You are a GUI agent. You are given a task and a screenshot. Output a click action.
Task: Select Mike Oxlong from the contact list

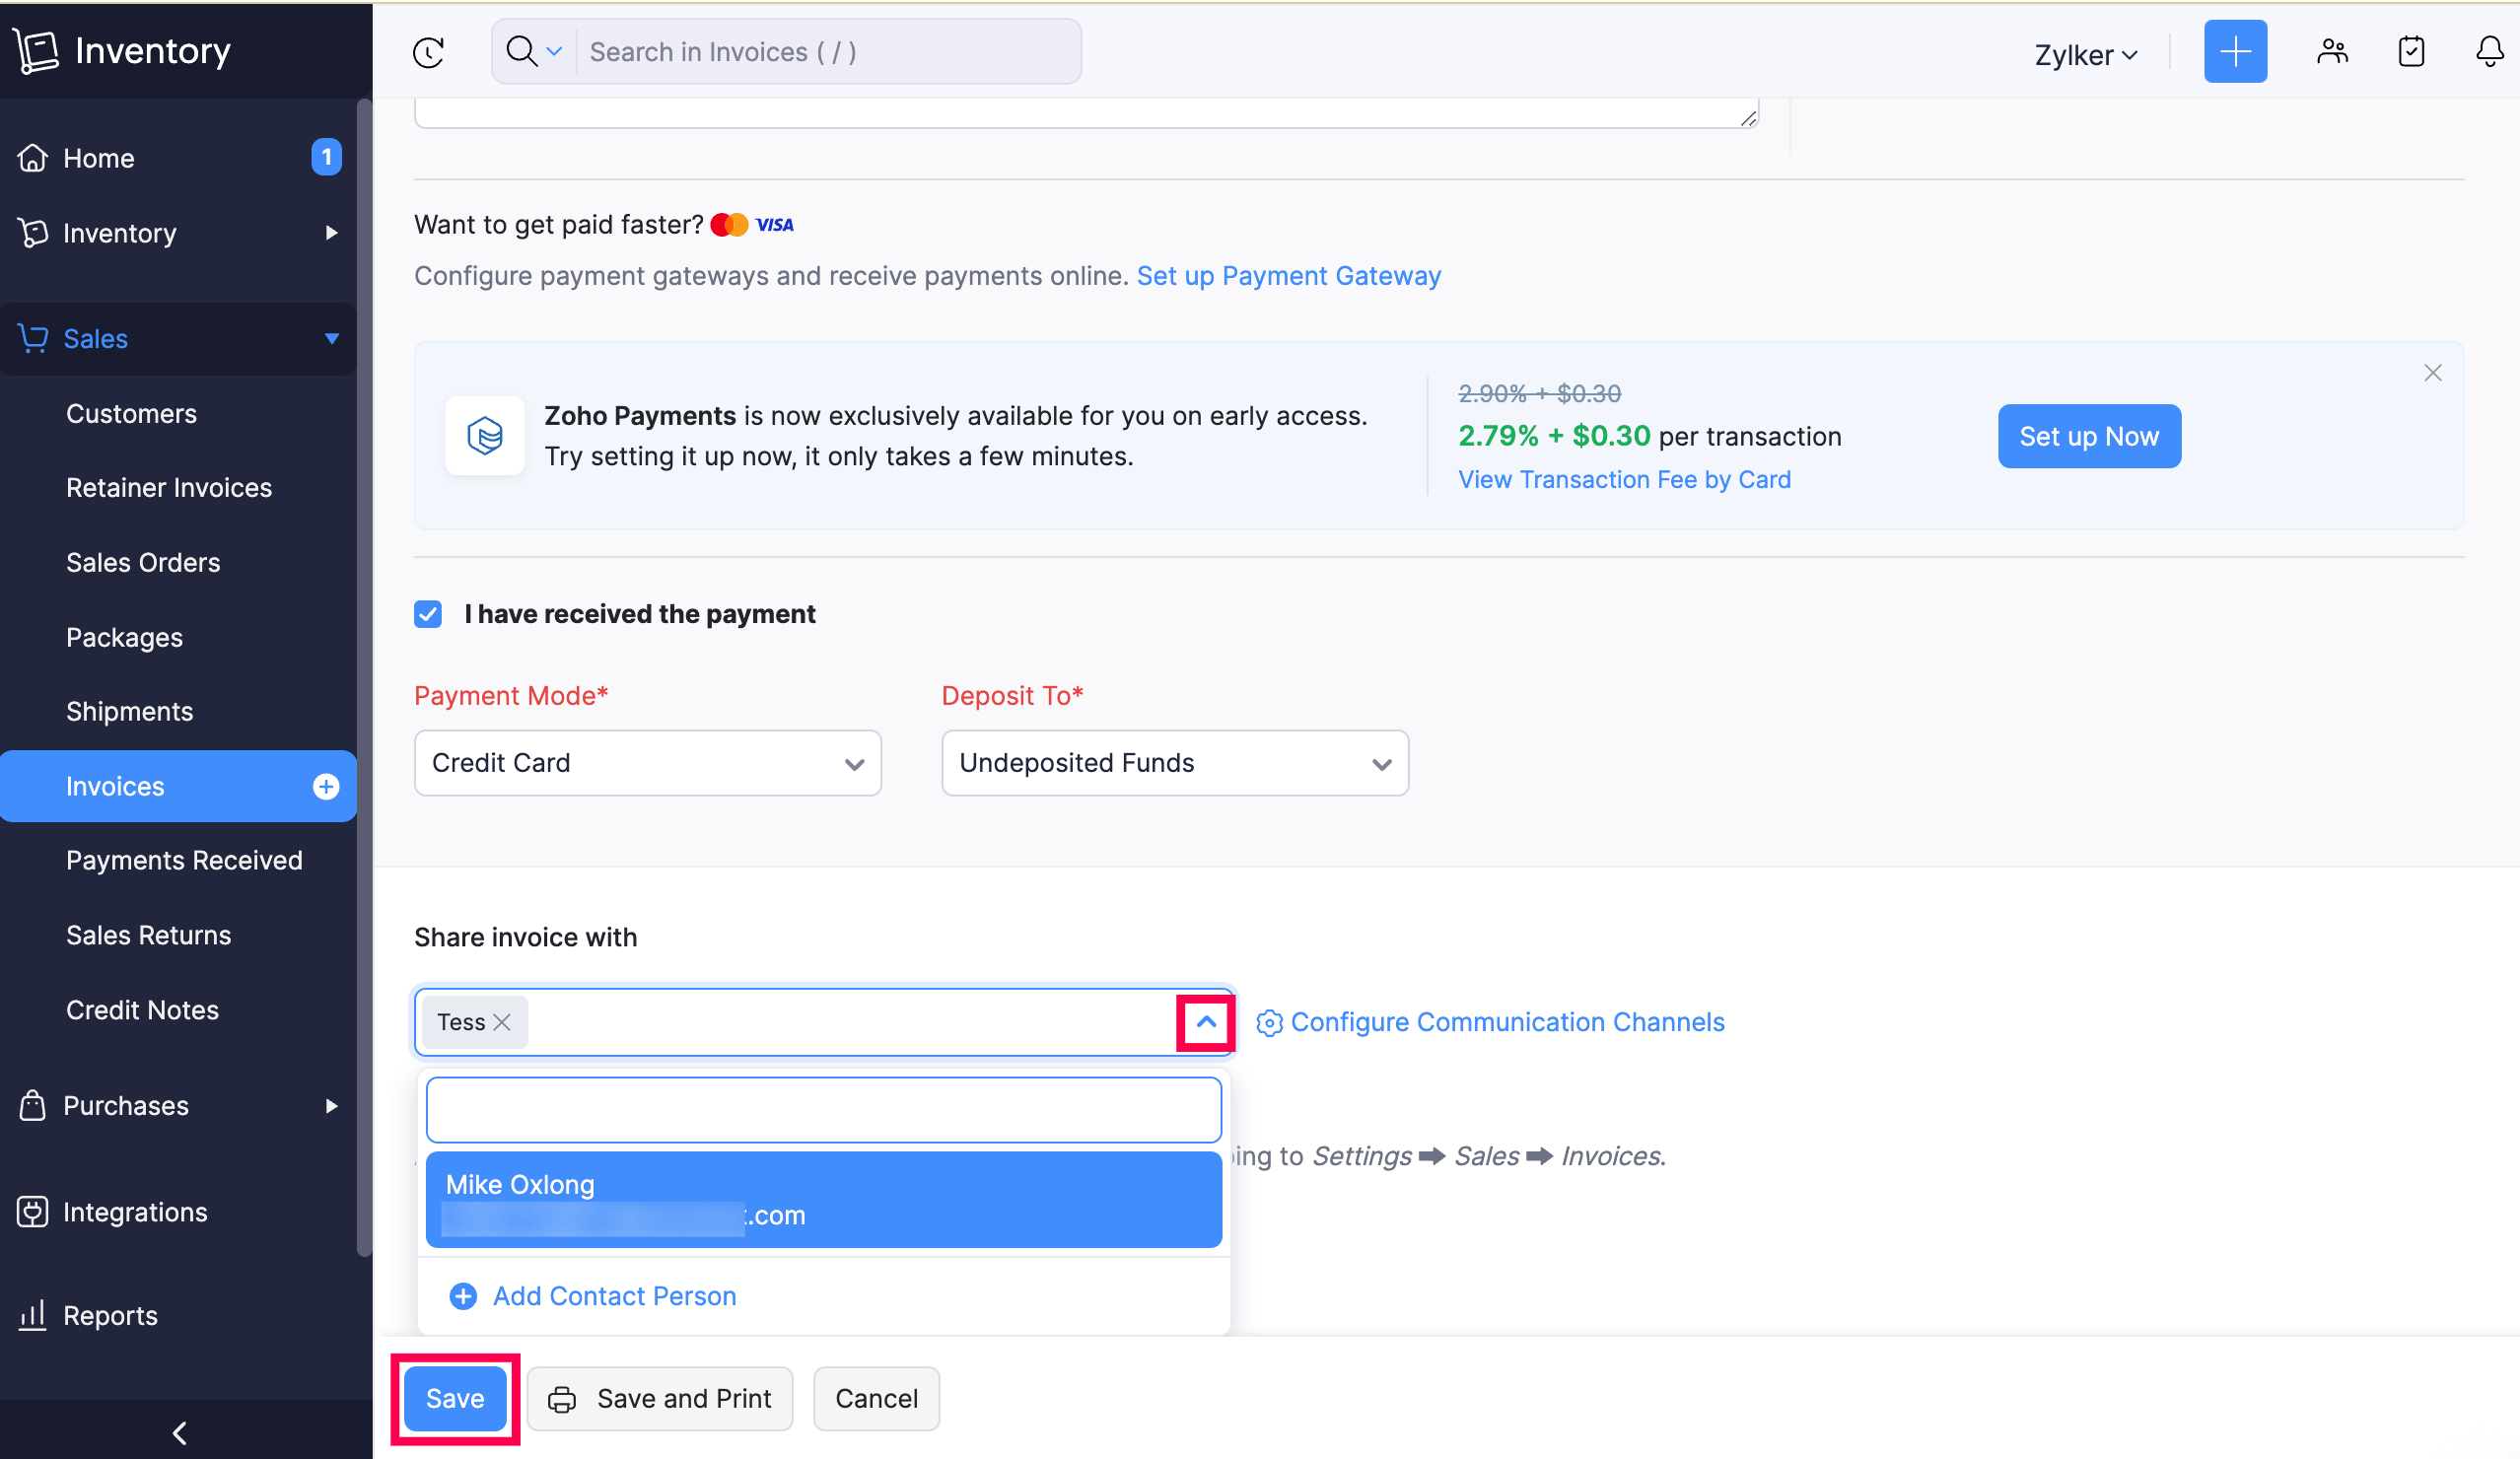click(x=822, y=1199)
